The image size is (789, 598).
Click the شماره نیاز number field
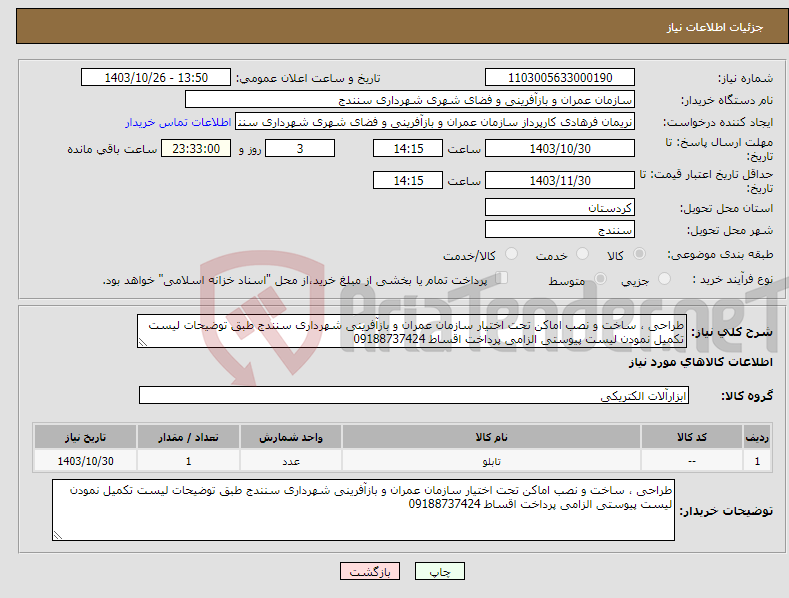point(560,78)
